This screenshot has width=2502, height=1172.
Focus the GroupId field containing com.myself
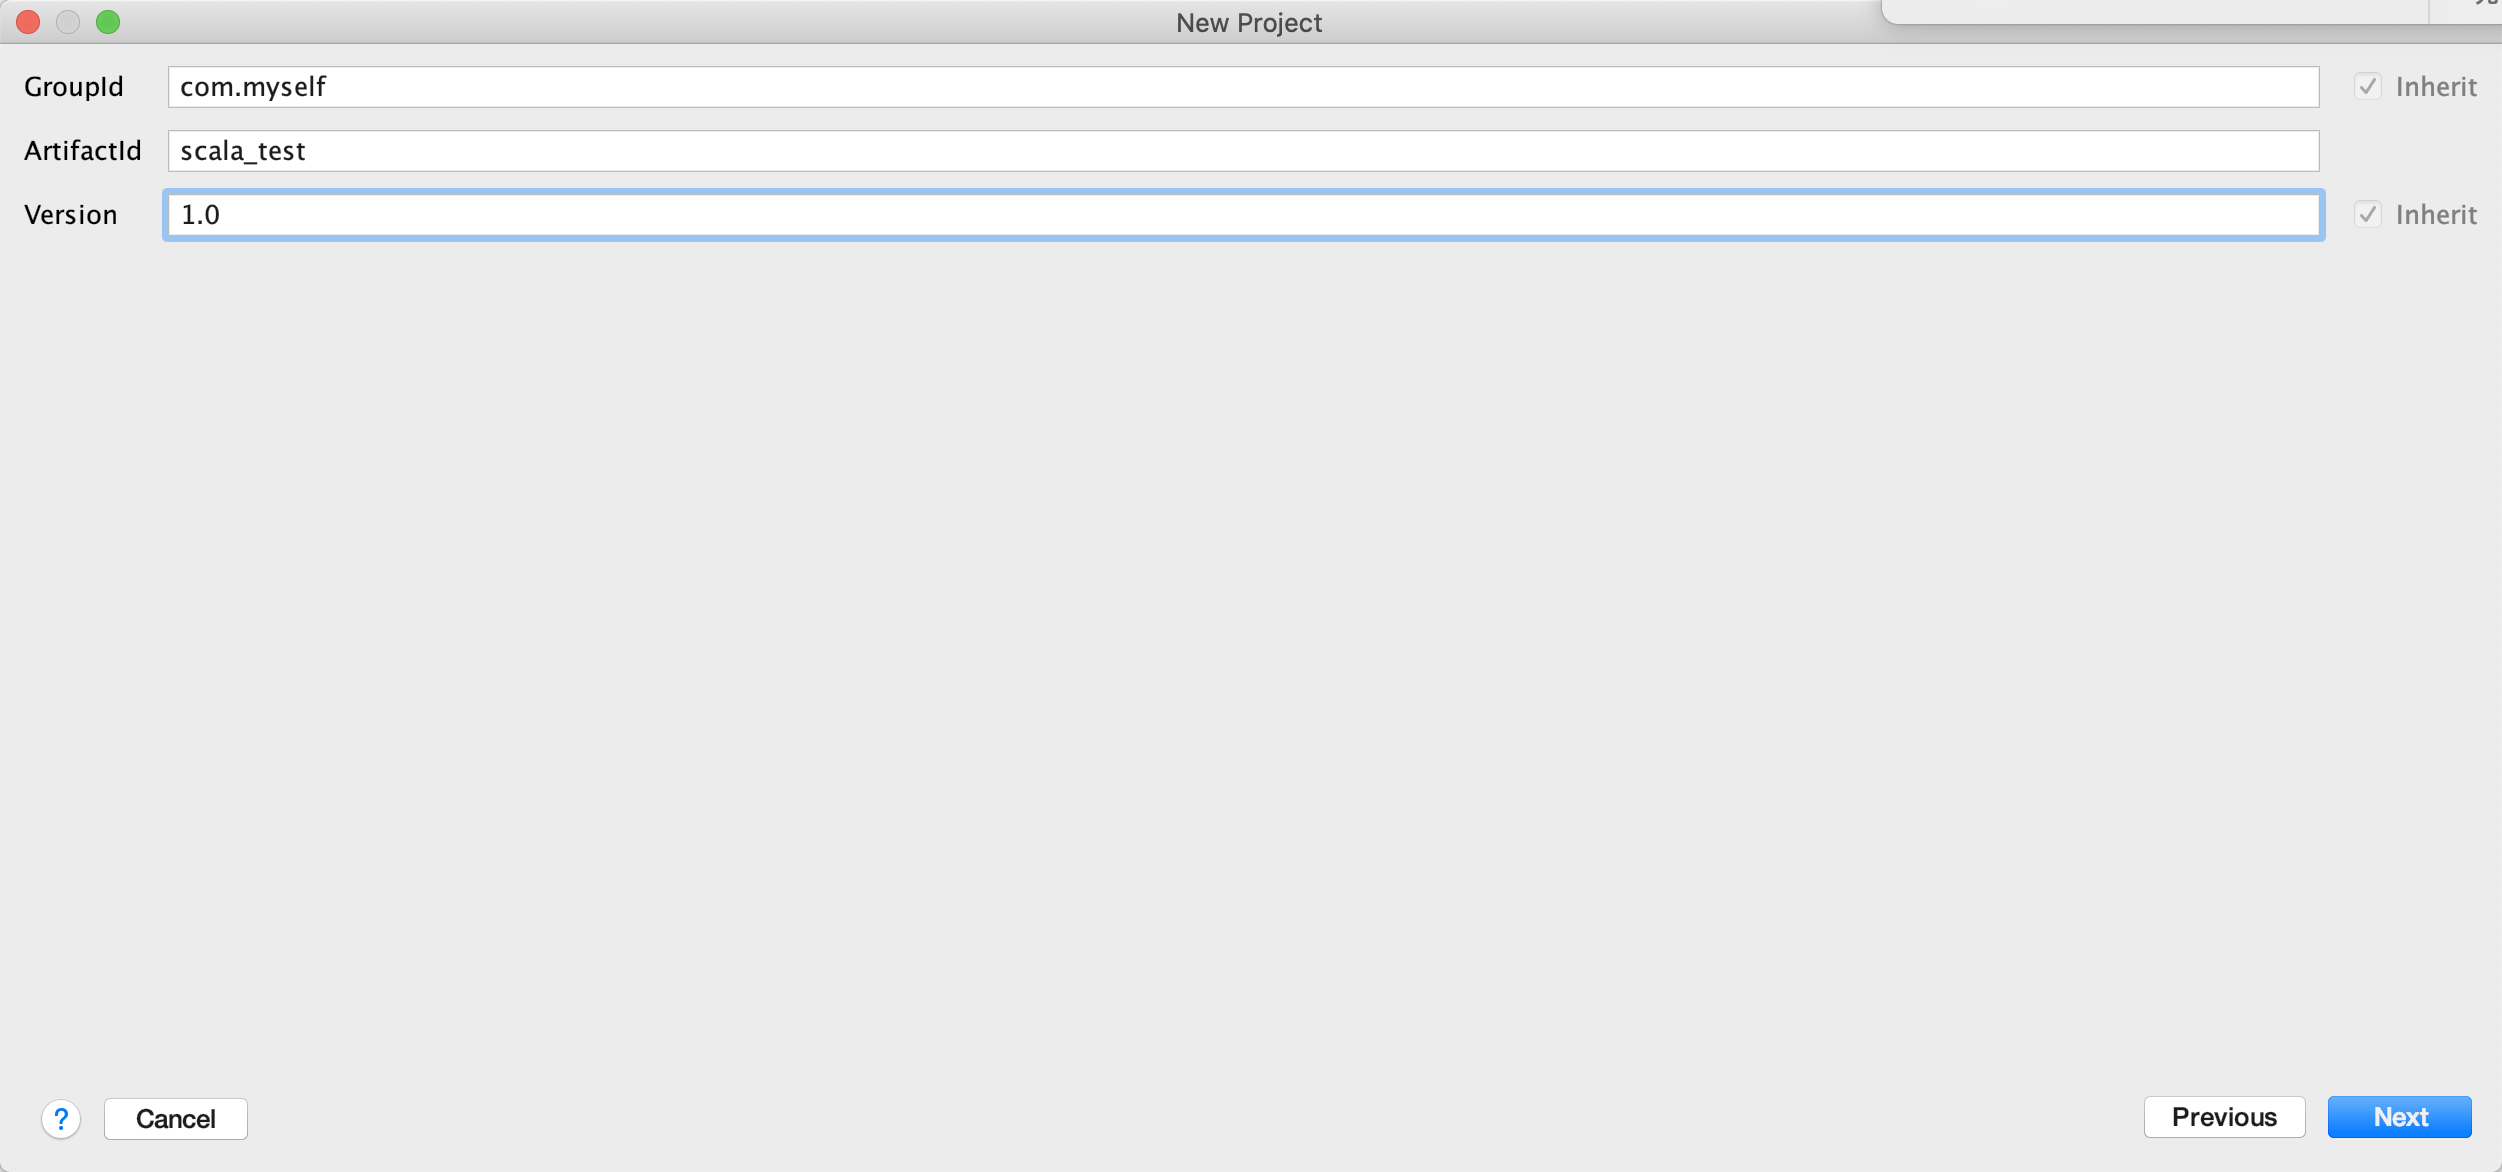point(1242,87)
